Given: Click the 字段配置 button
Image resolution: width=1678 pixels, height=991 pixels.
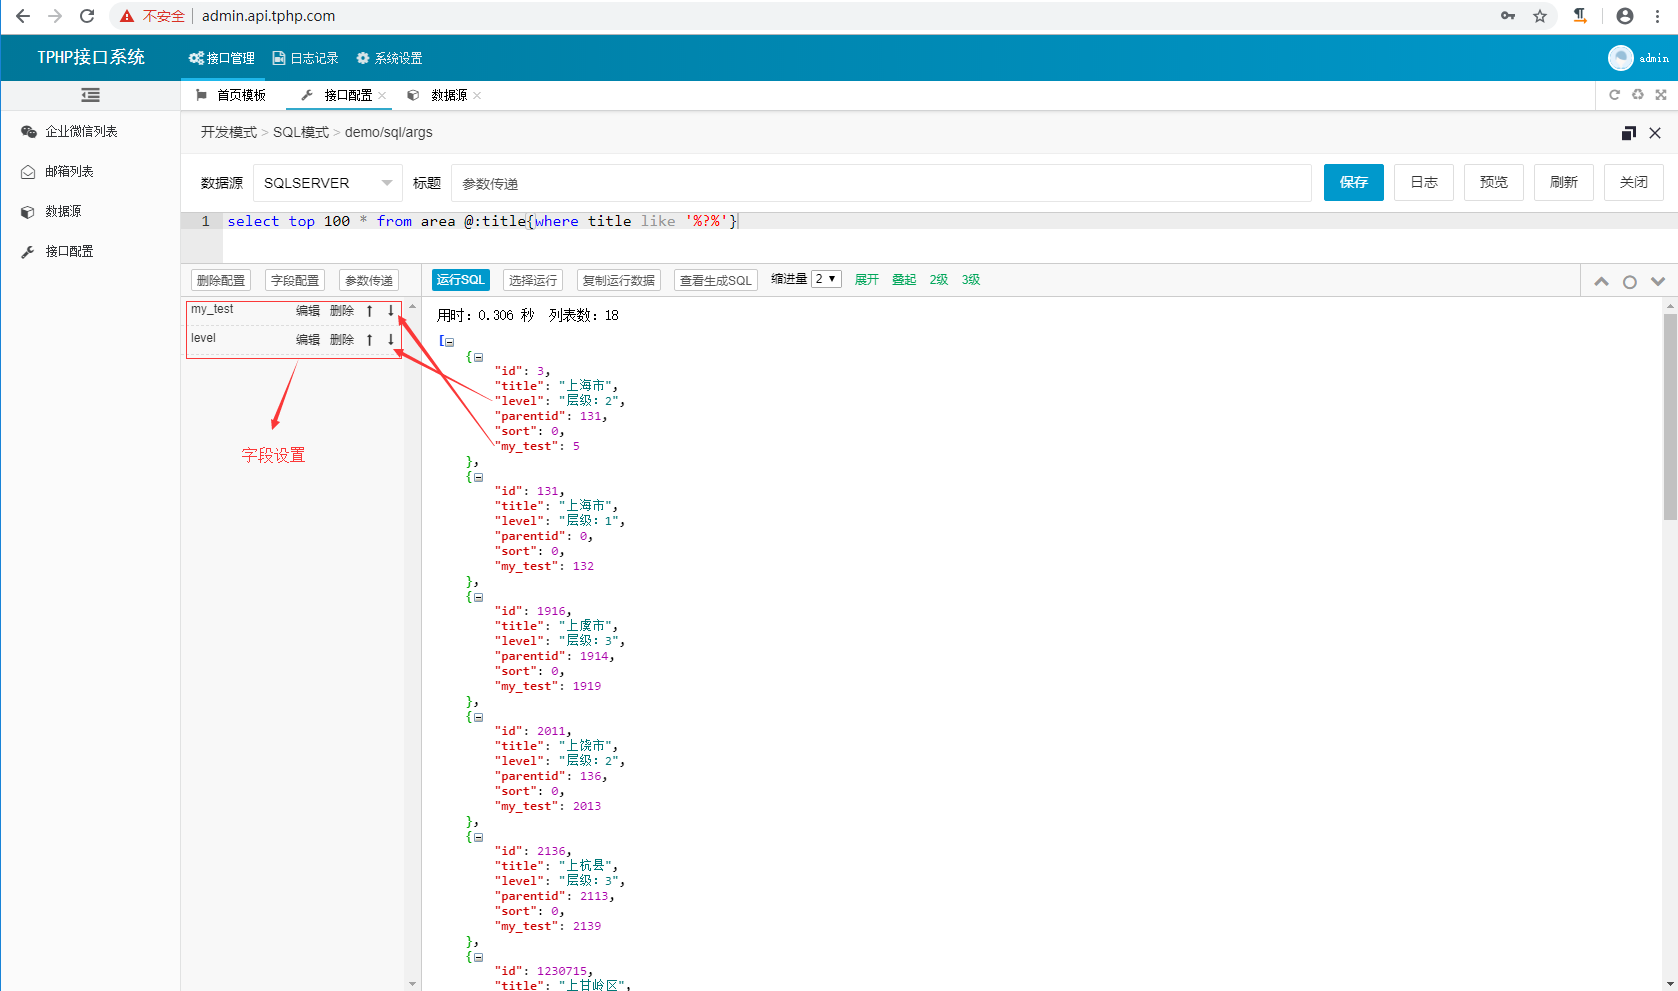Looking at the screenshot, I should pyautogui.click(x=295, y=280).
